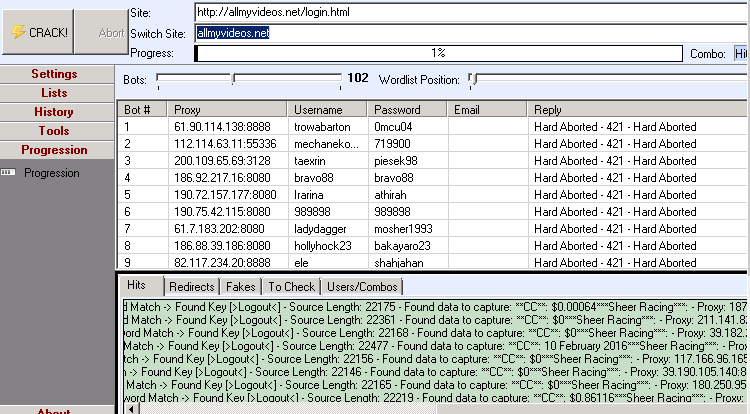Select proxy cell 190.72.157.177:8080
Viewport: 750px width, 414px height.
[x=225, y=195]
